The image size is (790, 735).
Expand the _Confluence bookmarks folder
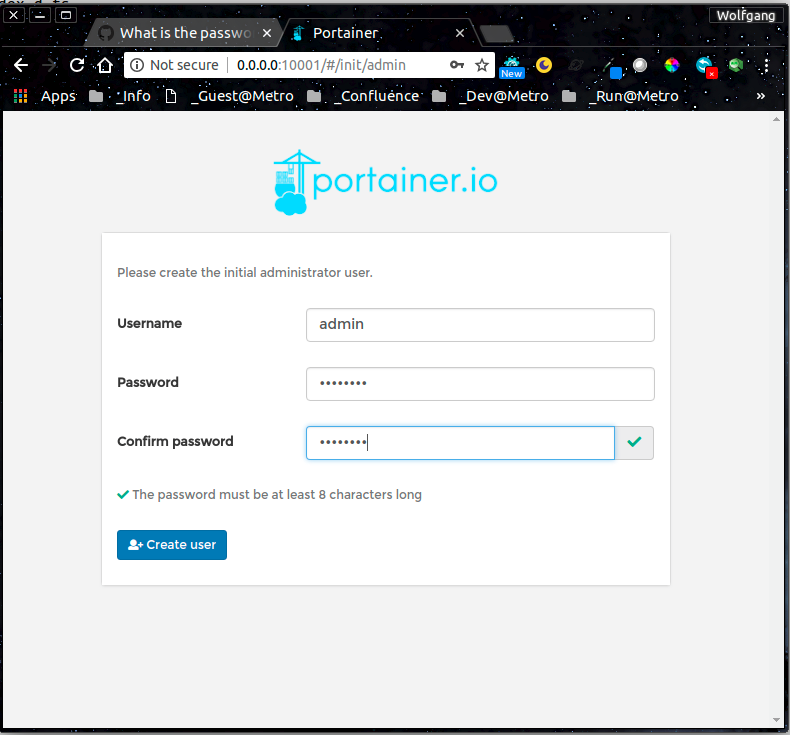point(363,96)
